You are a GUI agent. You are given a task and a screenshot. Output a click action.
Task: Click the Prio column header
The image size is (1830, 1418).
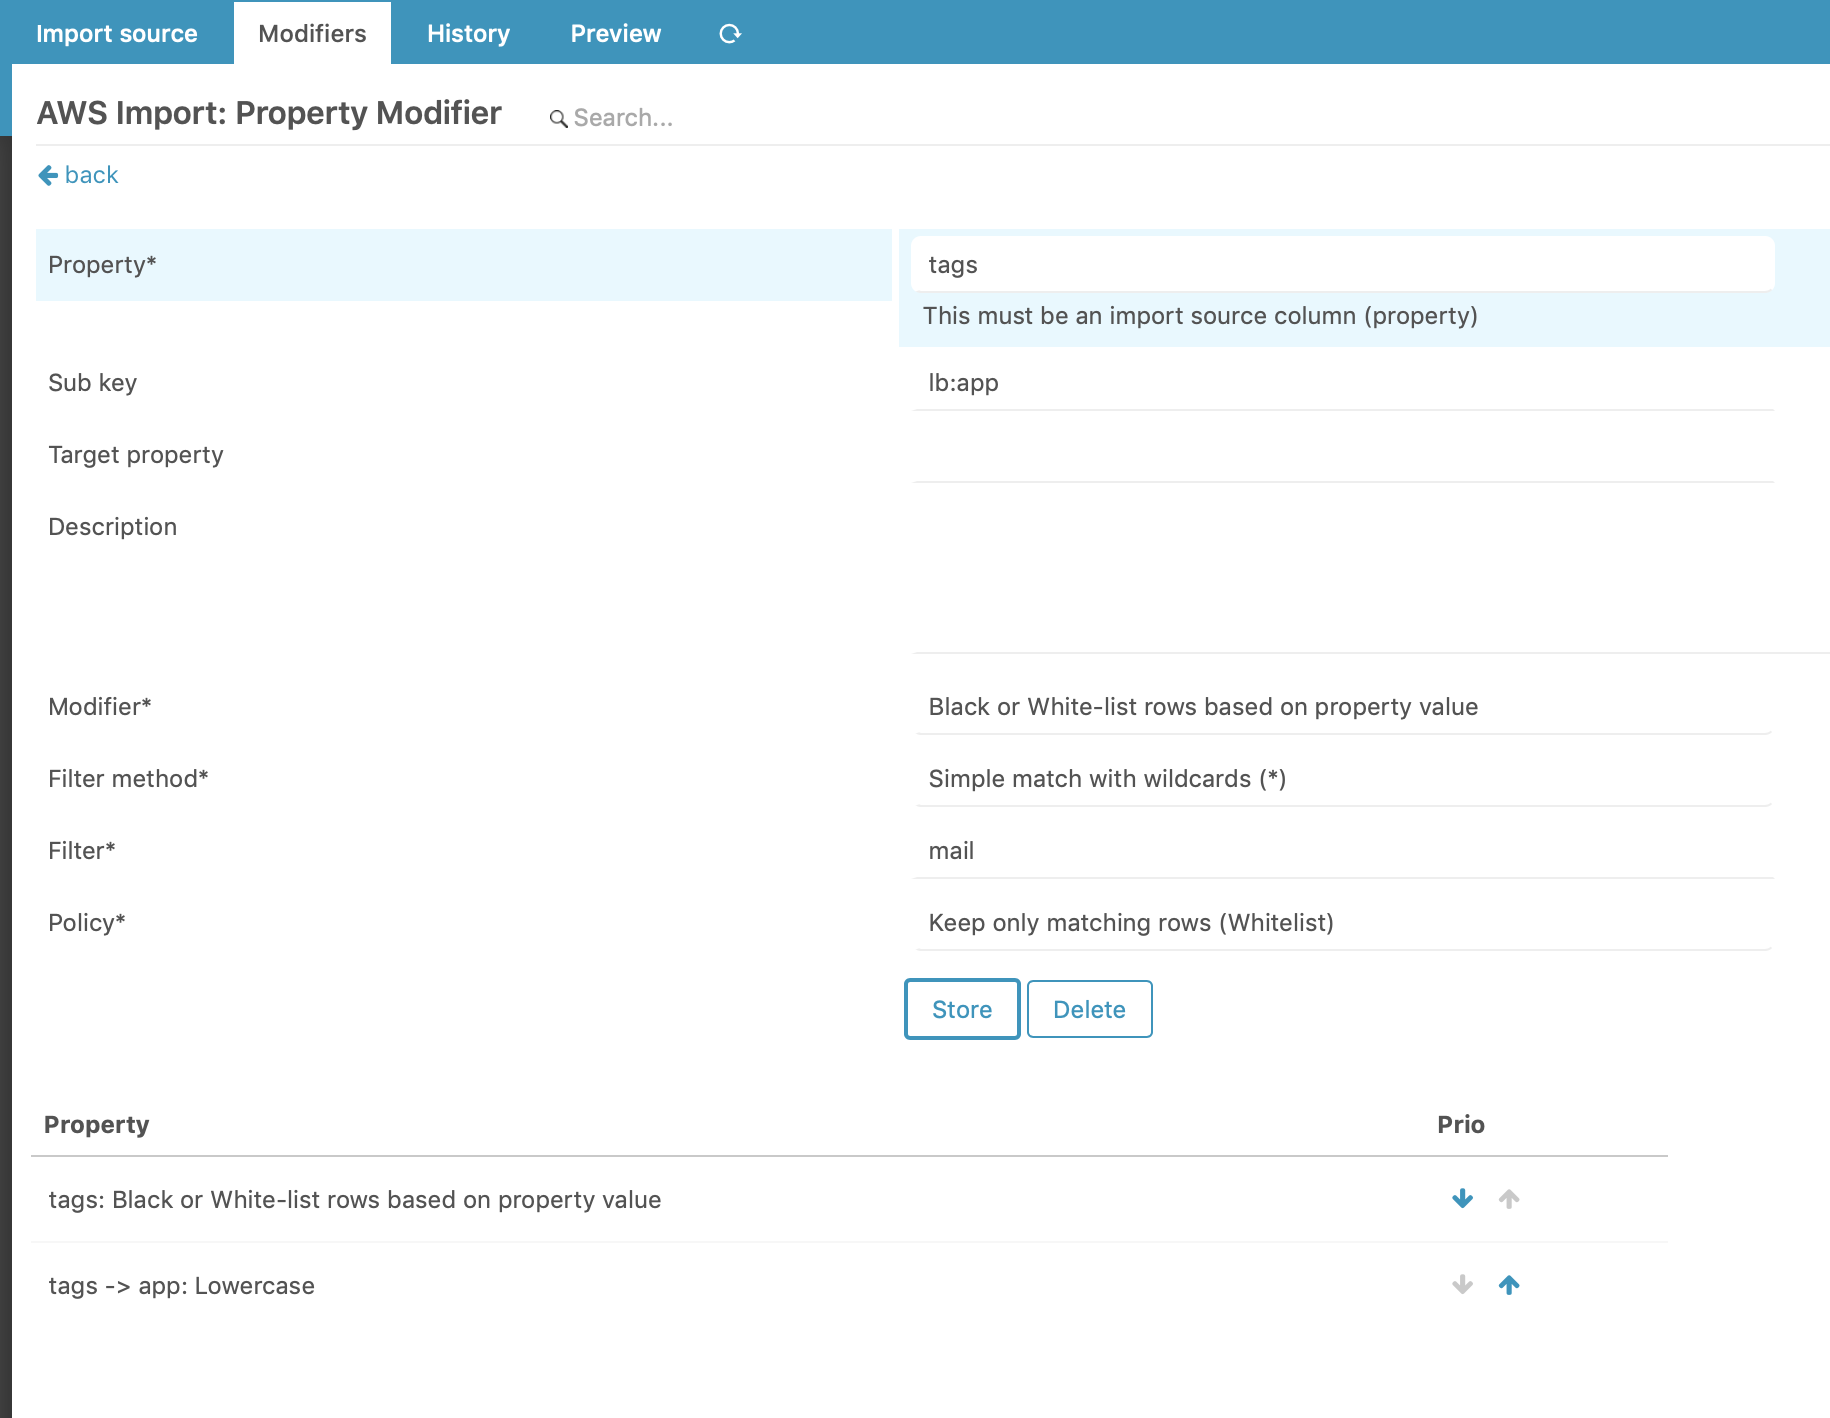1460,1125
